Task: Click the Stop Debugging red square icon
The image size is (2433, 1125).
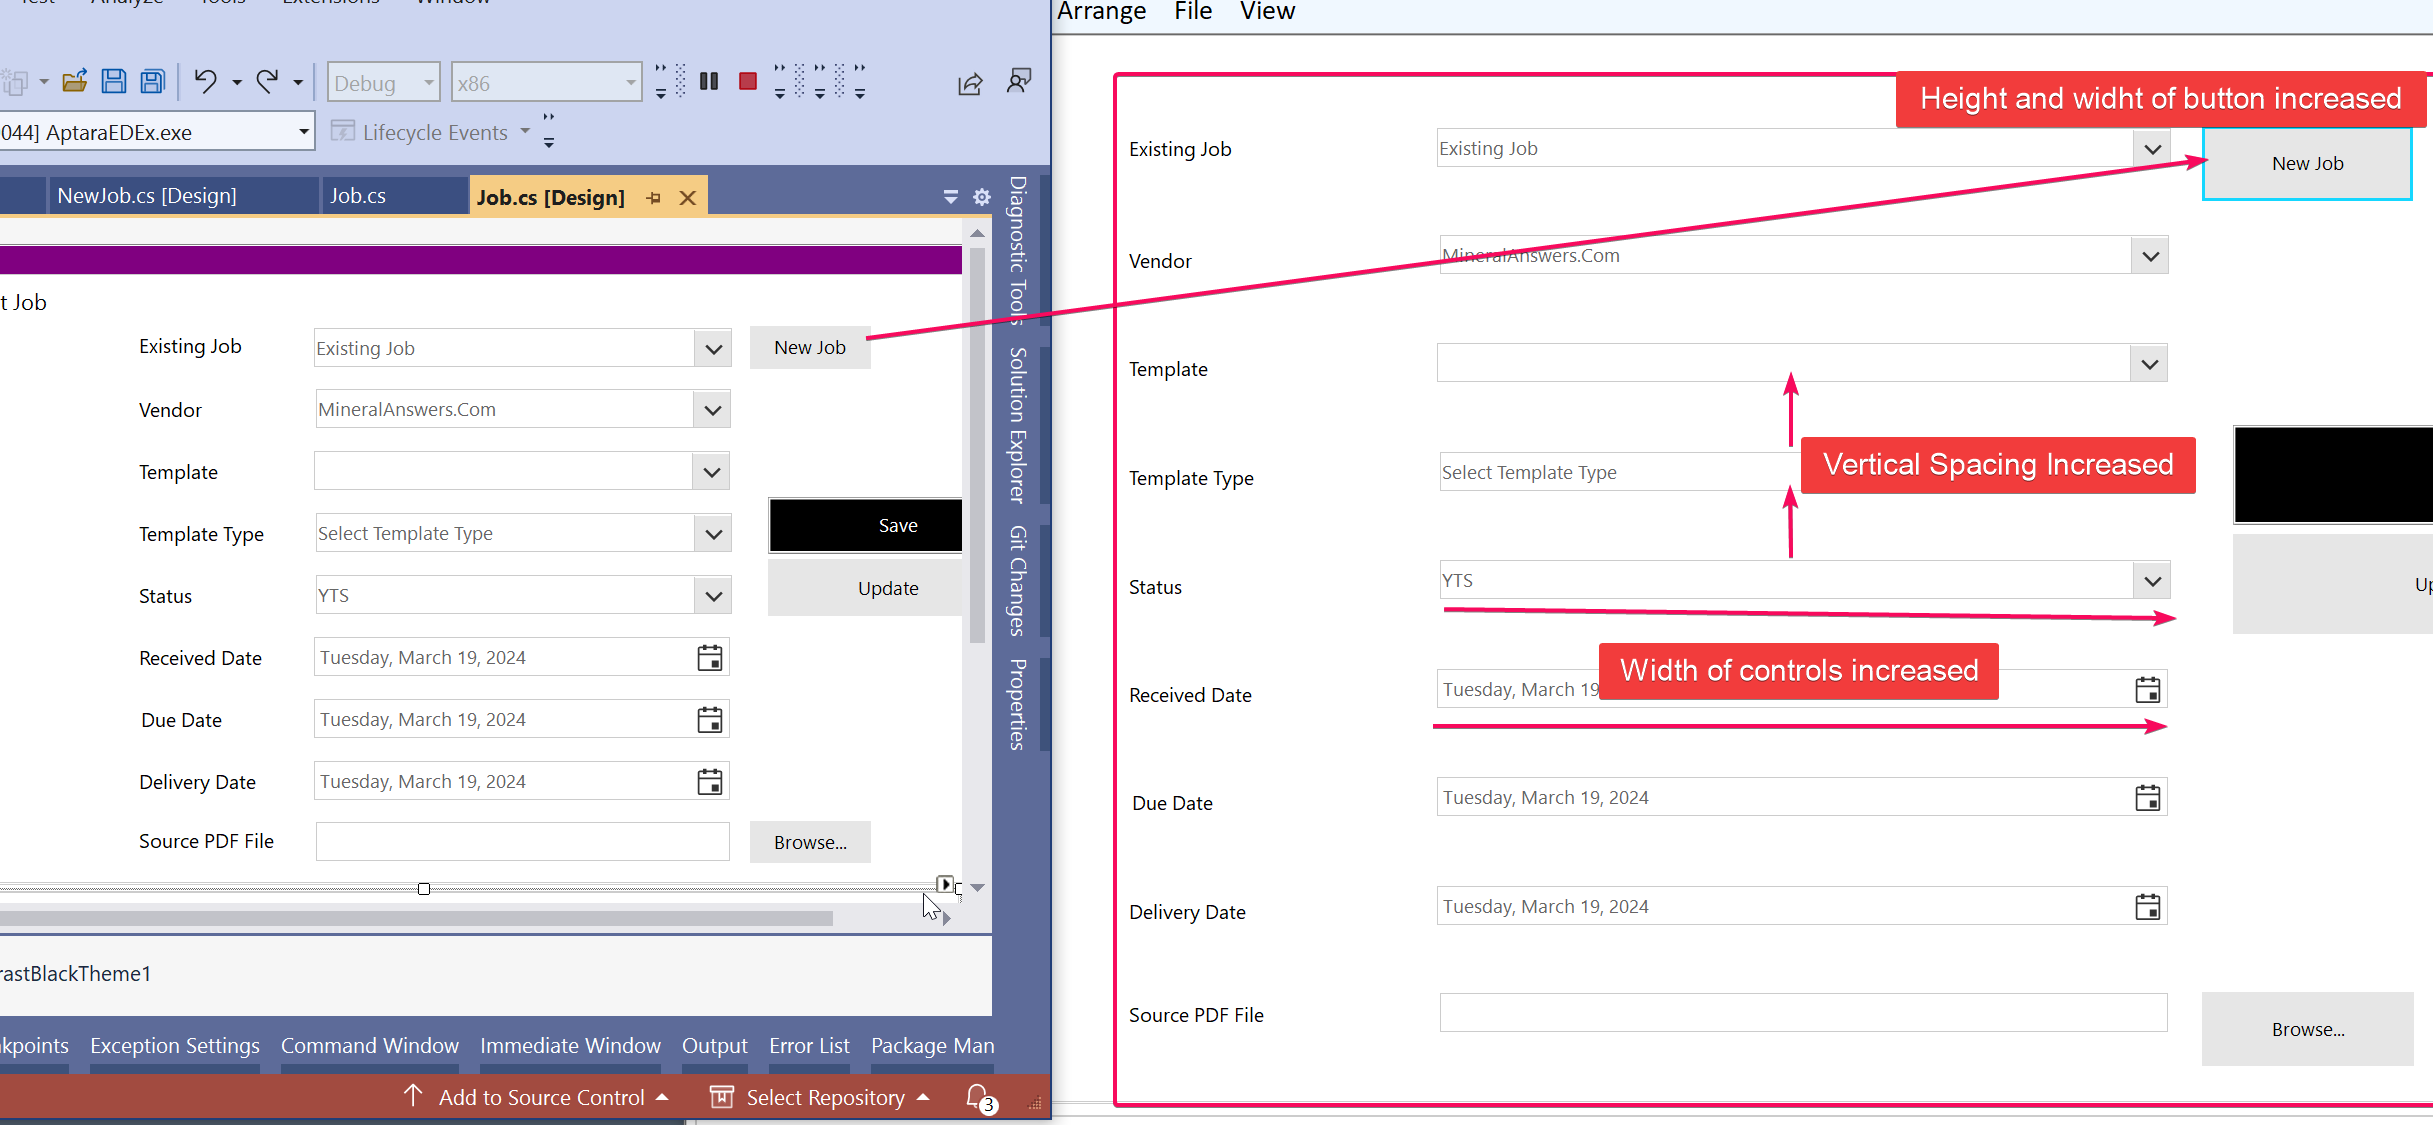Action: (747, 82)
